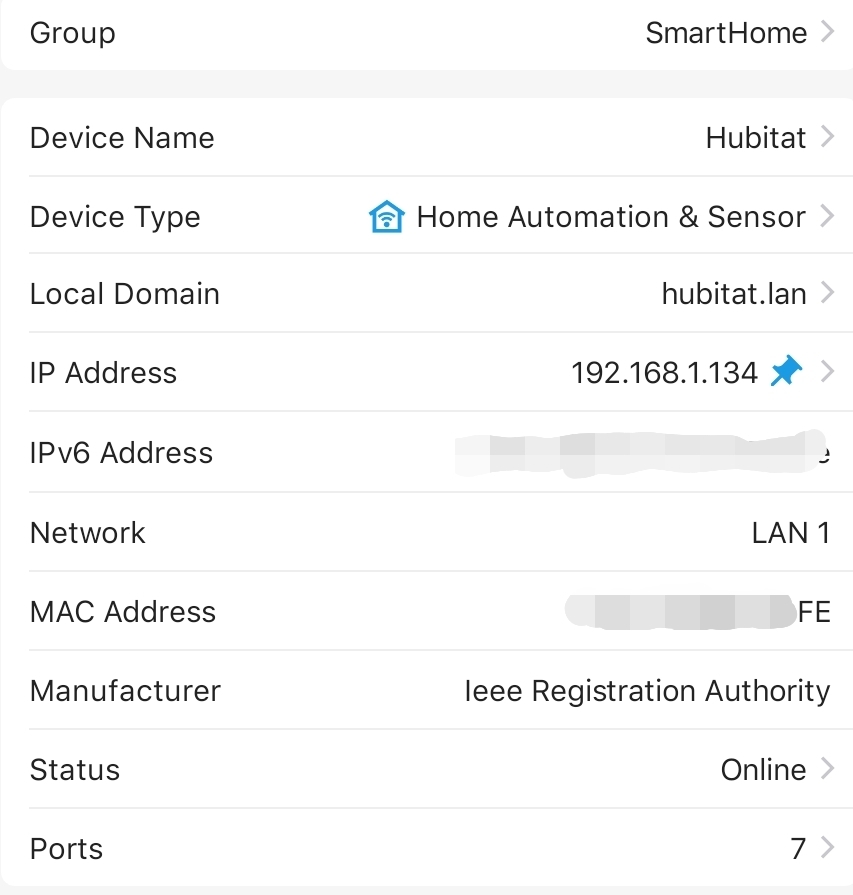Expand the Group row chevron
The image size is (853, 895).
point(827,31)
